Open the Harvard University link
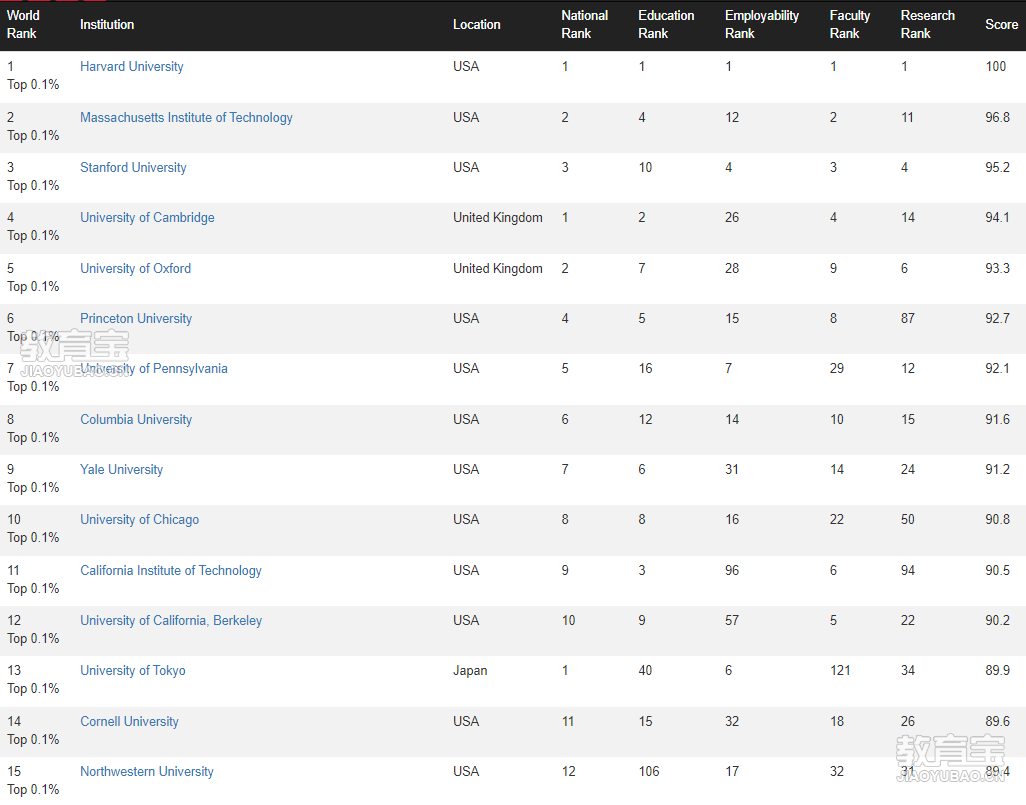Screen dimensions: 1026x805 tap(132, 67)
